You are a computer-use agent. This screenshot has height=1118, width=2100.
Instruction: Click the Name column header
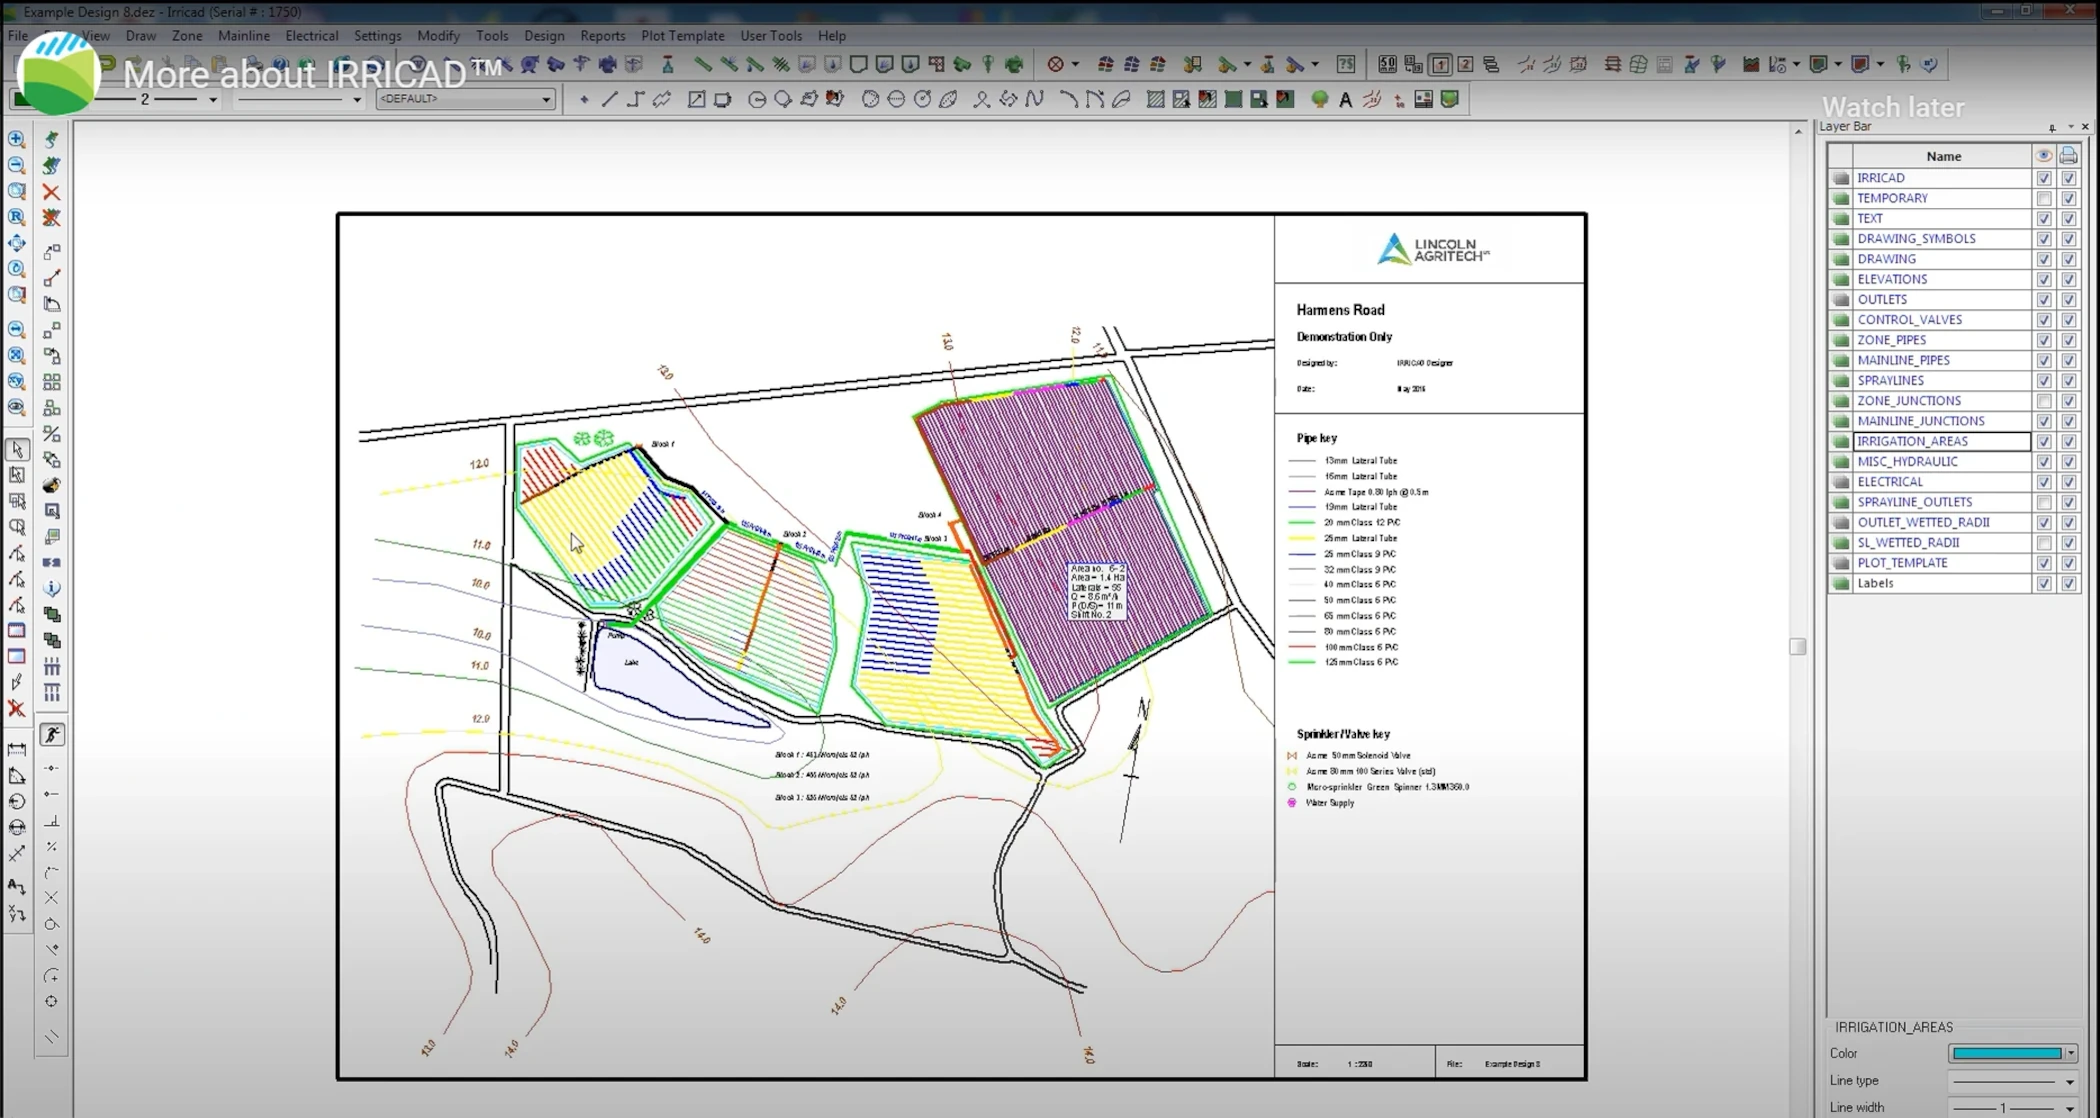(x=1942, y=156)
